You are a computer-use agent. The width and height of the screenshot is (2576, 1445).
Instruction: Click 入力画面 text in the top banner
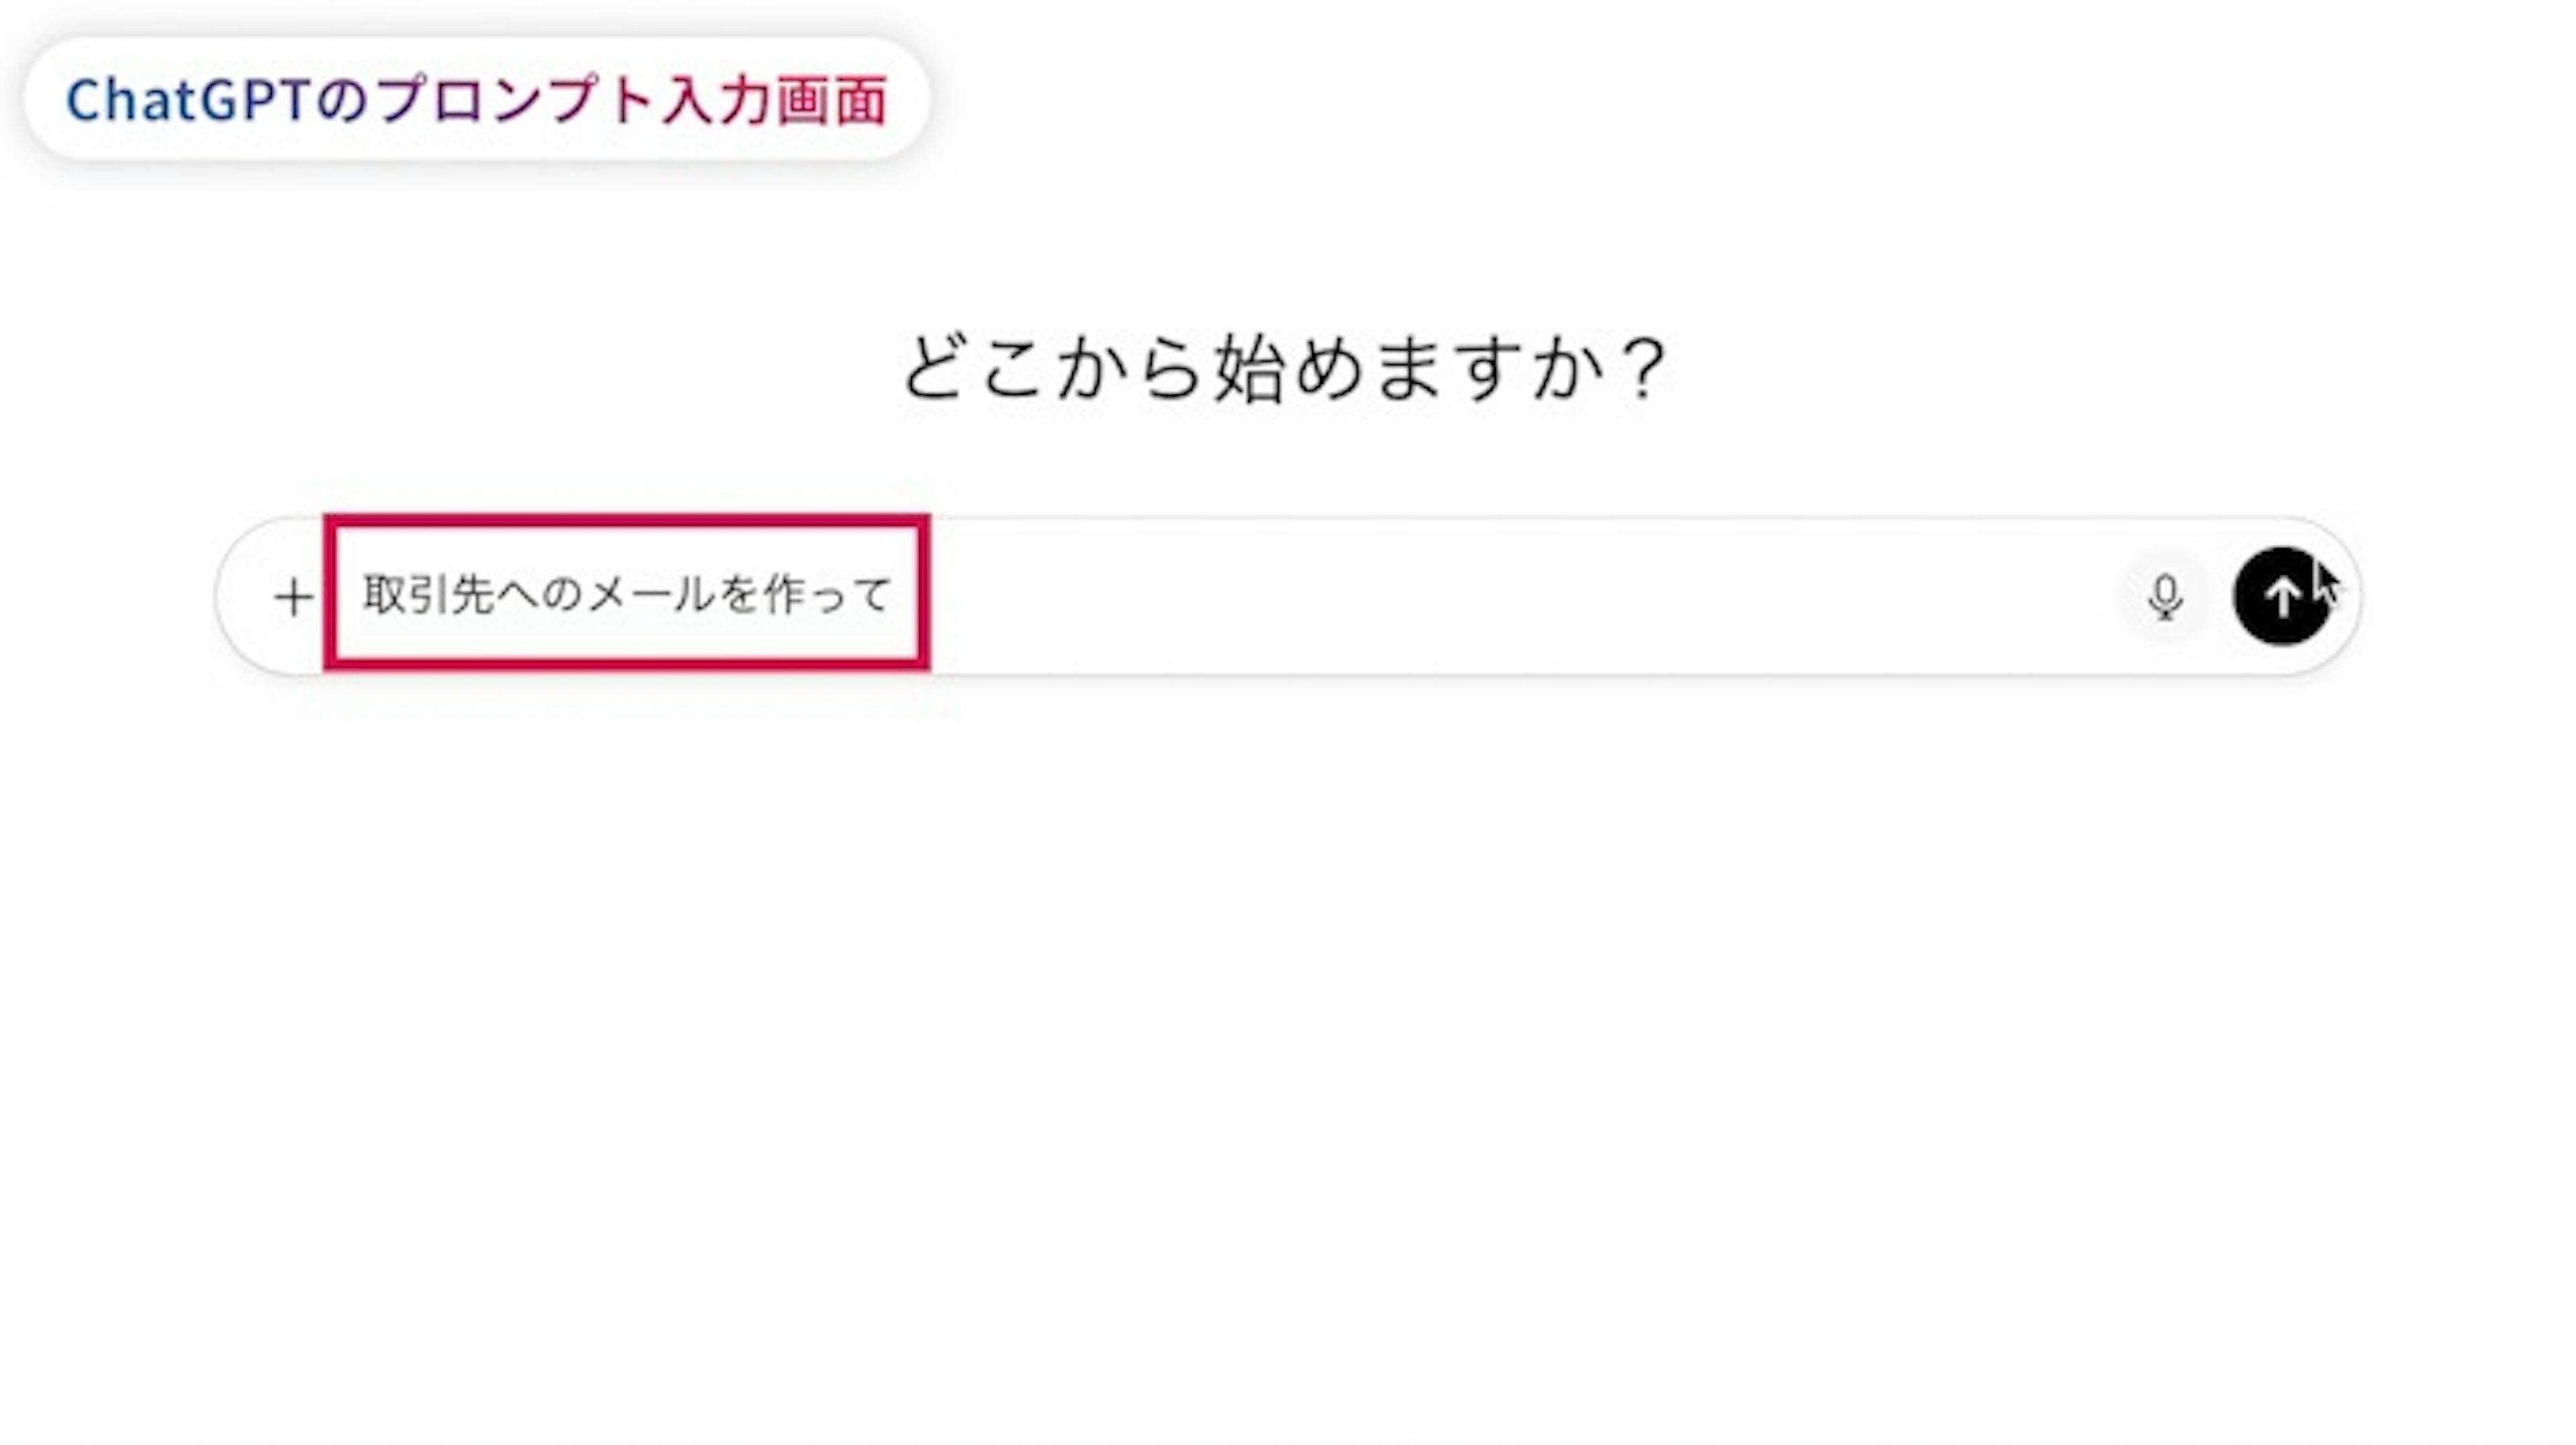774,100
